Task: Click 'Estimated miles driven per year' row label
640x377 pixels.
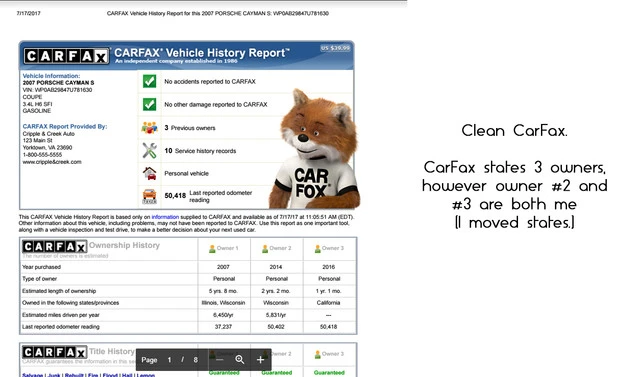Action: coord(61,315)
